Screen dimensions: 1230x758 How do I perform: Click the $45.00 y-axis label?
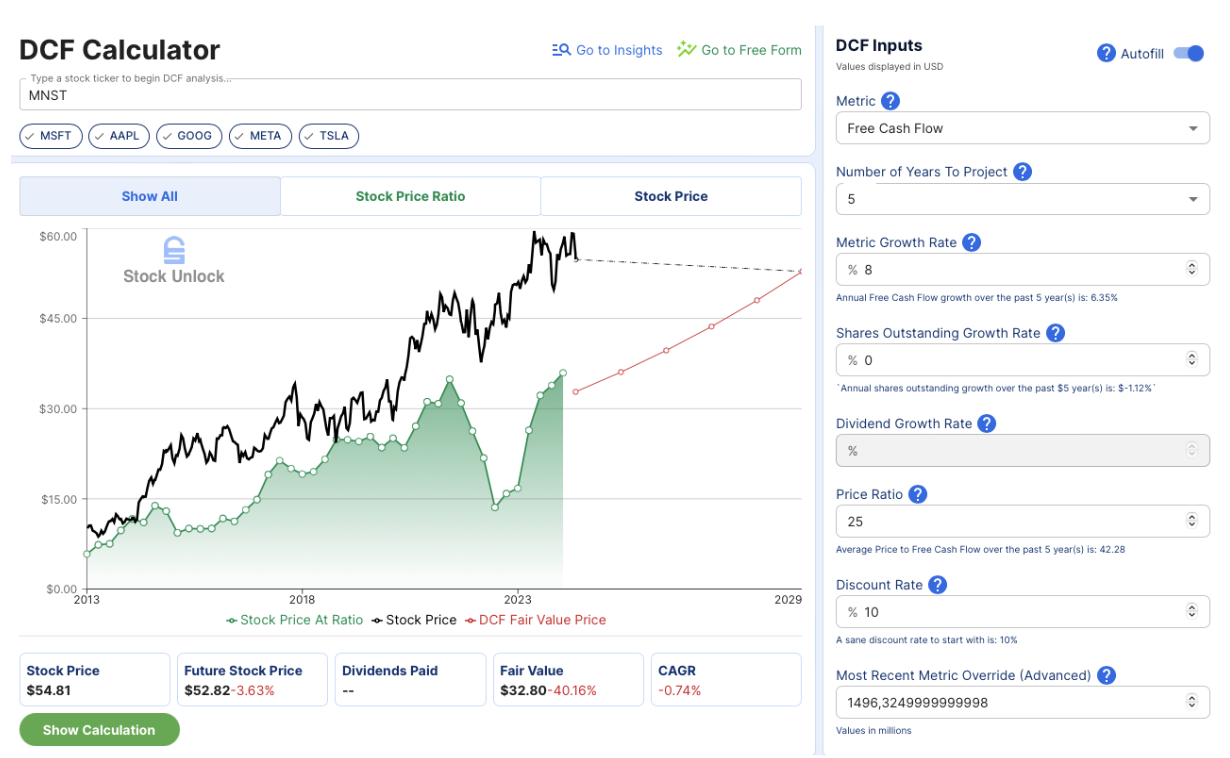[x=58, y=318]
